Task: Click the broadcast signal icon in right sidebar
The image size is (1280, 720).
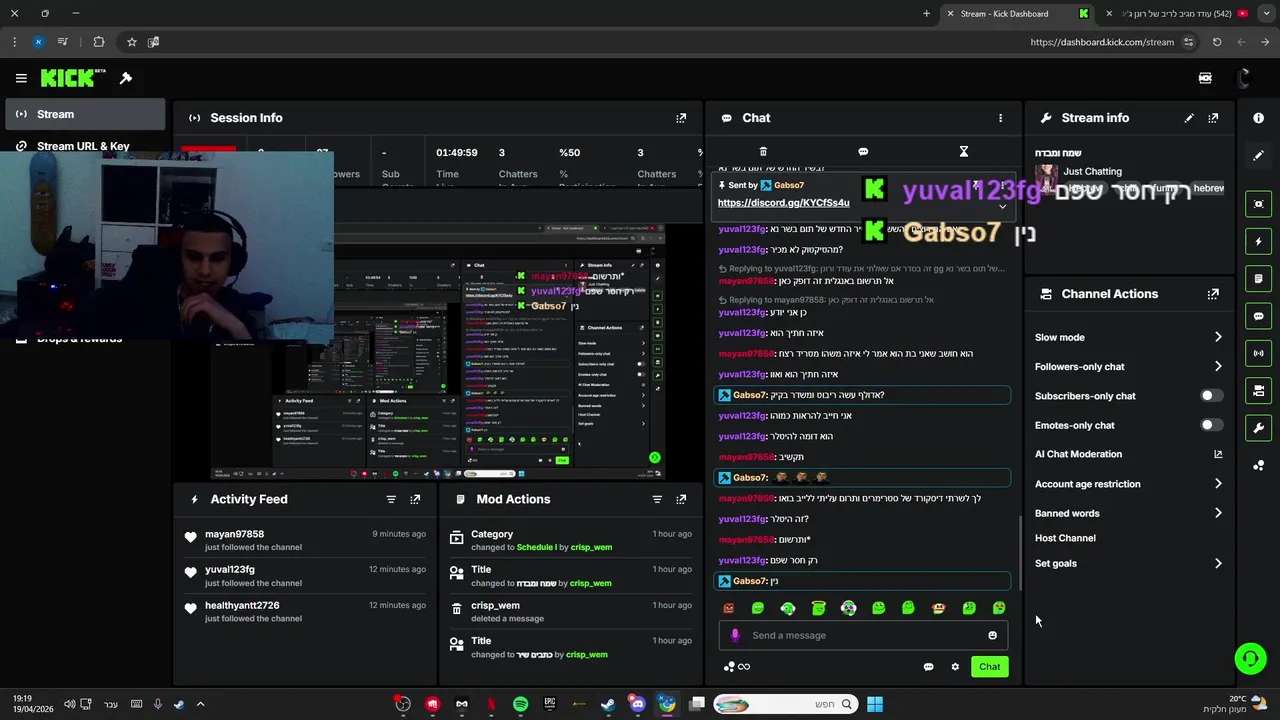Action: point(1258,353)
